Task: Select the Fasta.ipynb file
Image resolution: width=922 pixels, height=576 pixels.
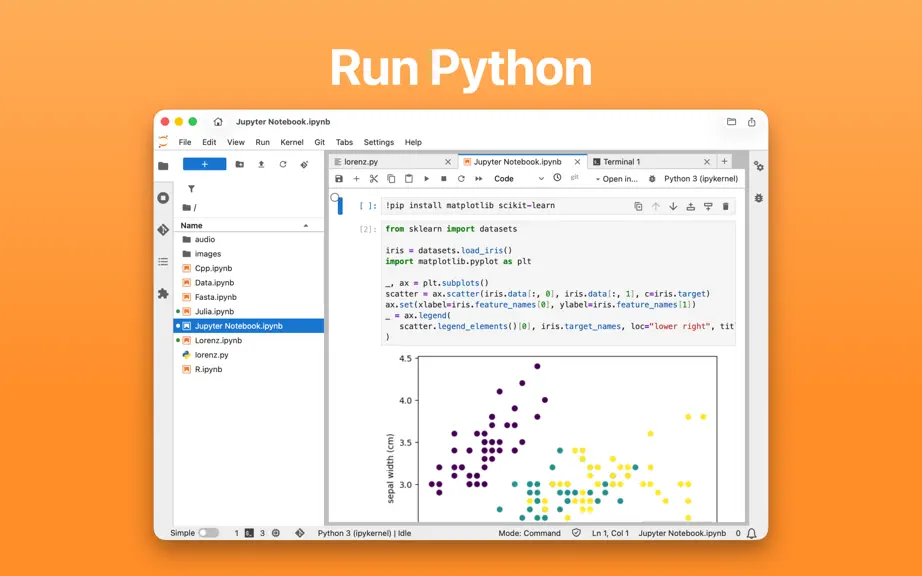Action: tap(249, 297)
